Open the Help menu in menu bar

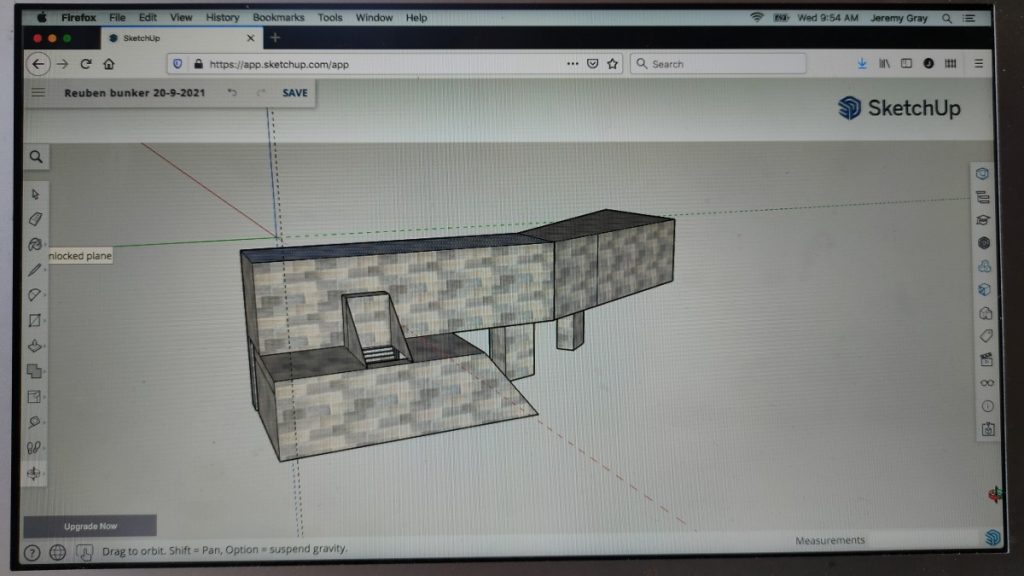[416, 18]
